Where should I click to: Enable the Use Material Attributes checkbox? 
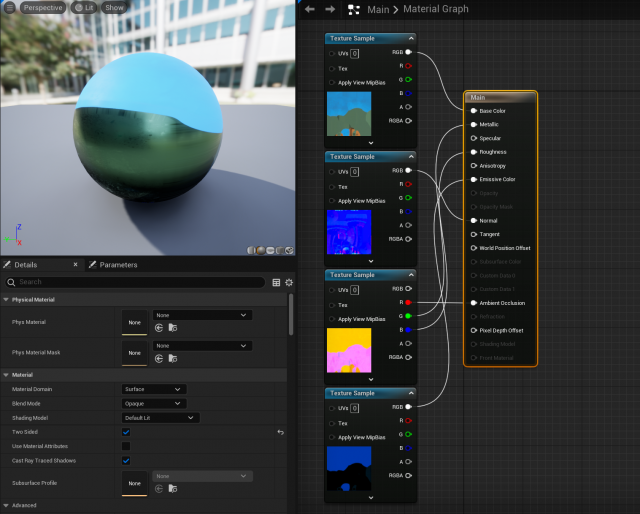tap(126, 446)
